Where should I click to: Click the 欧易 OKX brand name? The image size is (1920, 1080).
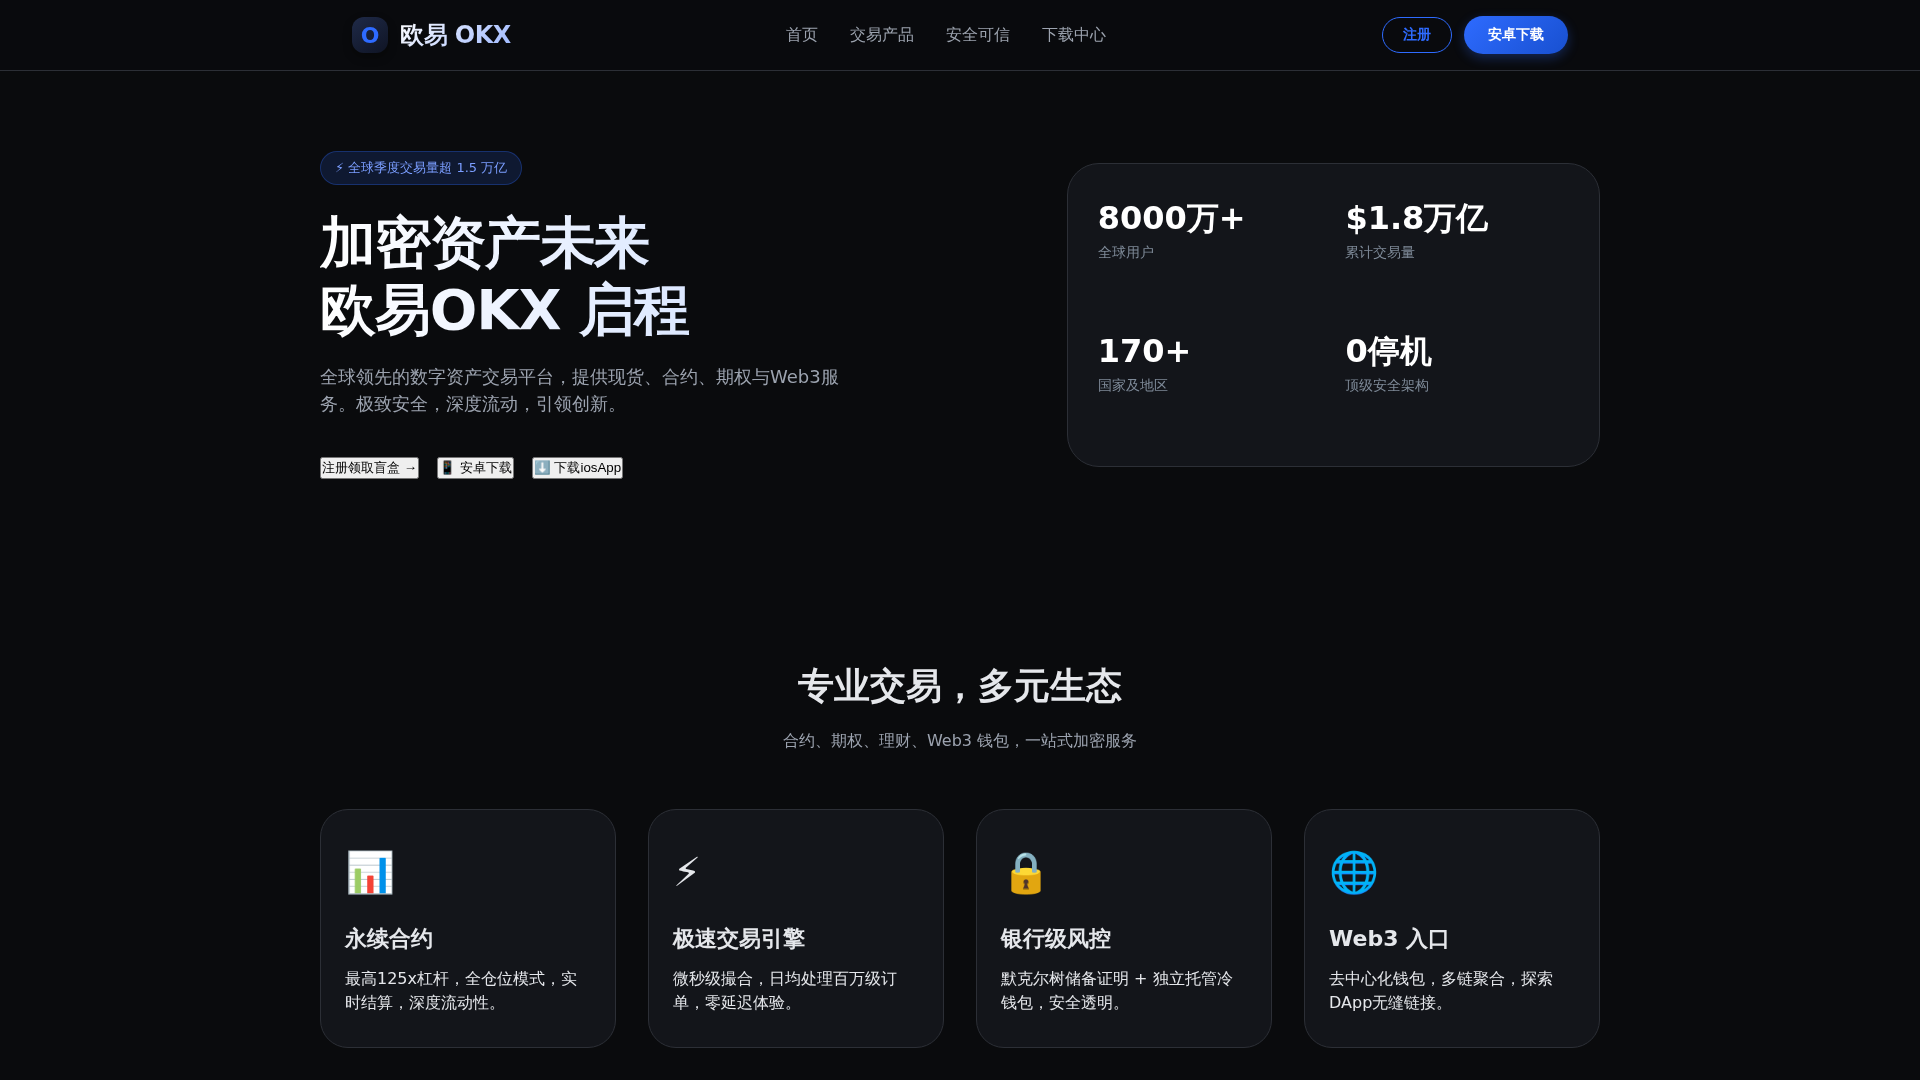455,35
